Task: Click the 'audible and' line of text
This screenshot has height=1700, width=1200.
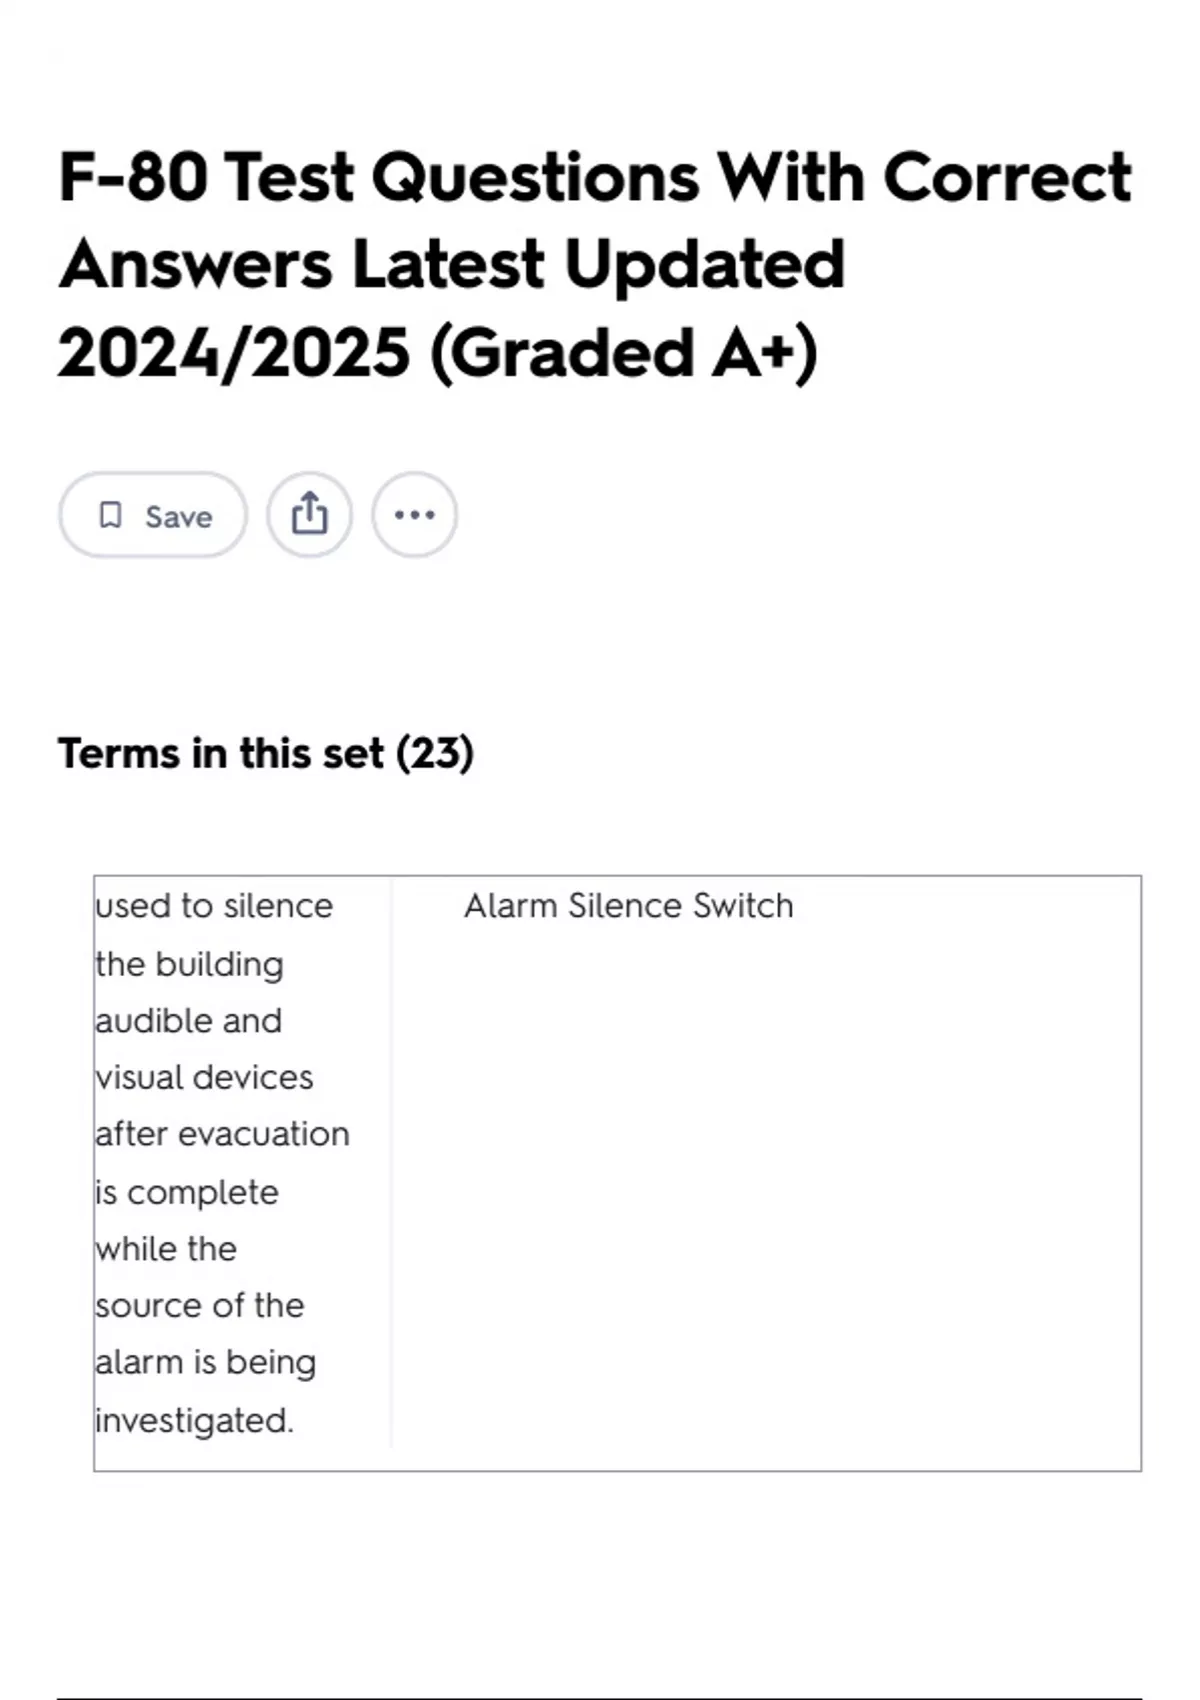Action: click(189, 1021)
